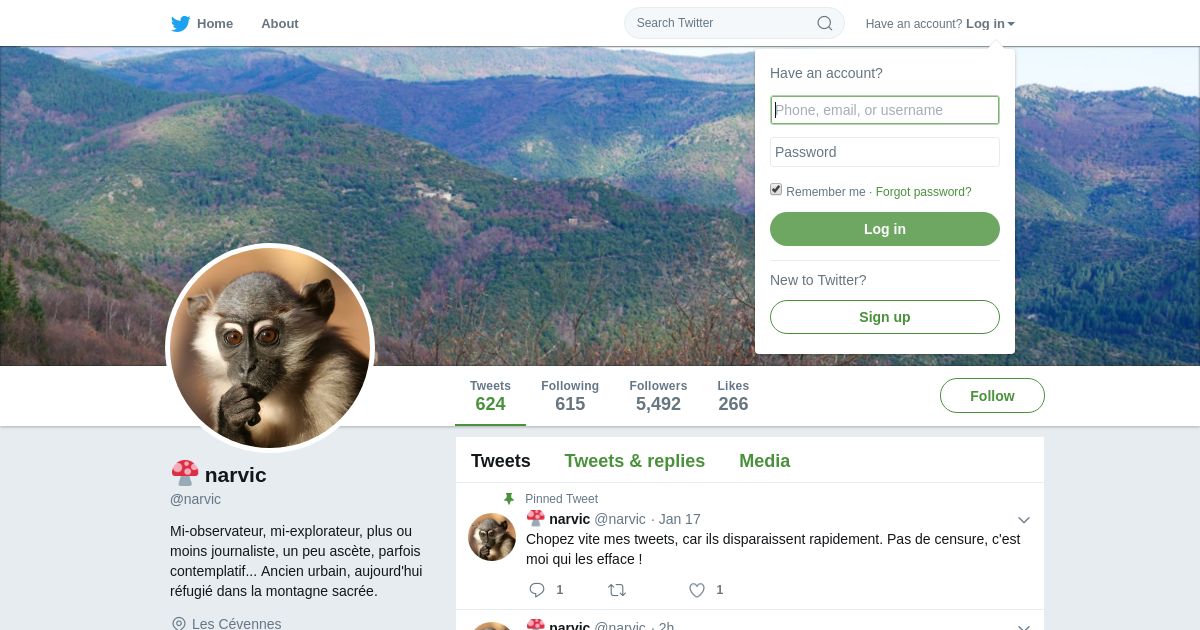This screenshot has height=630, width=1200.
Task: Expand the pinned tweet options chevron
Action: (1023, 520)
